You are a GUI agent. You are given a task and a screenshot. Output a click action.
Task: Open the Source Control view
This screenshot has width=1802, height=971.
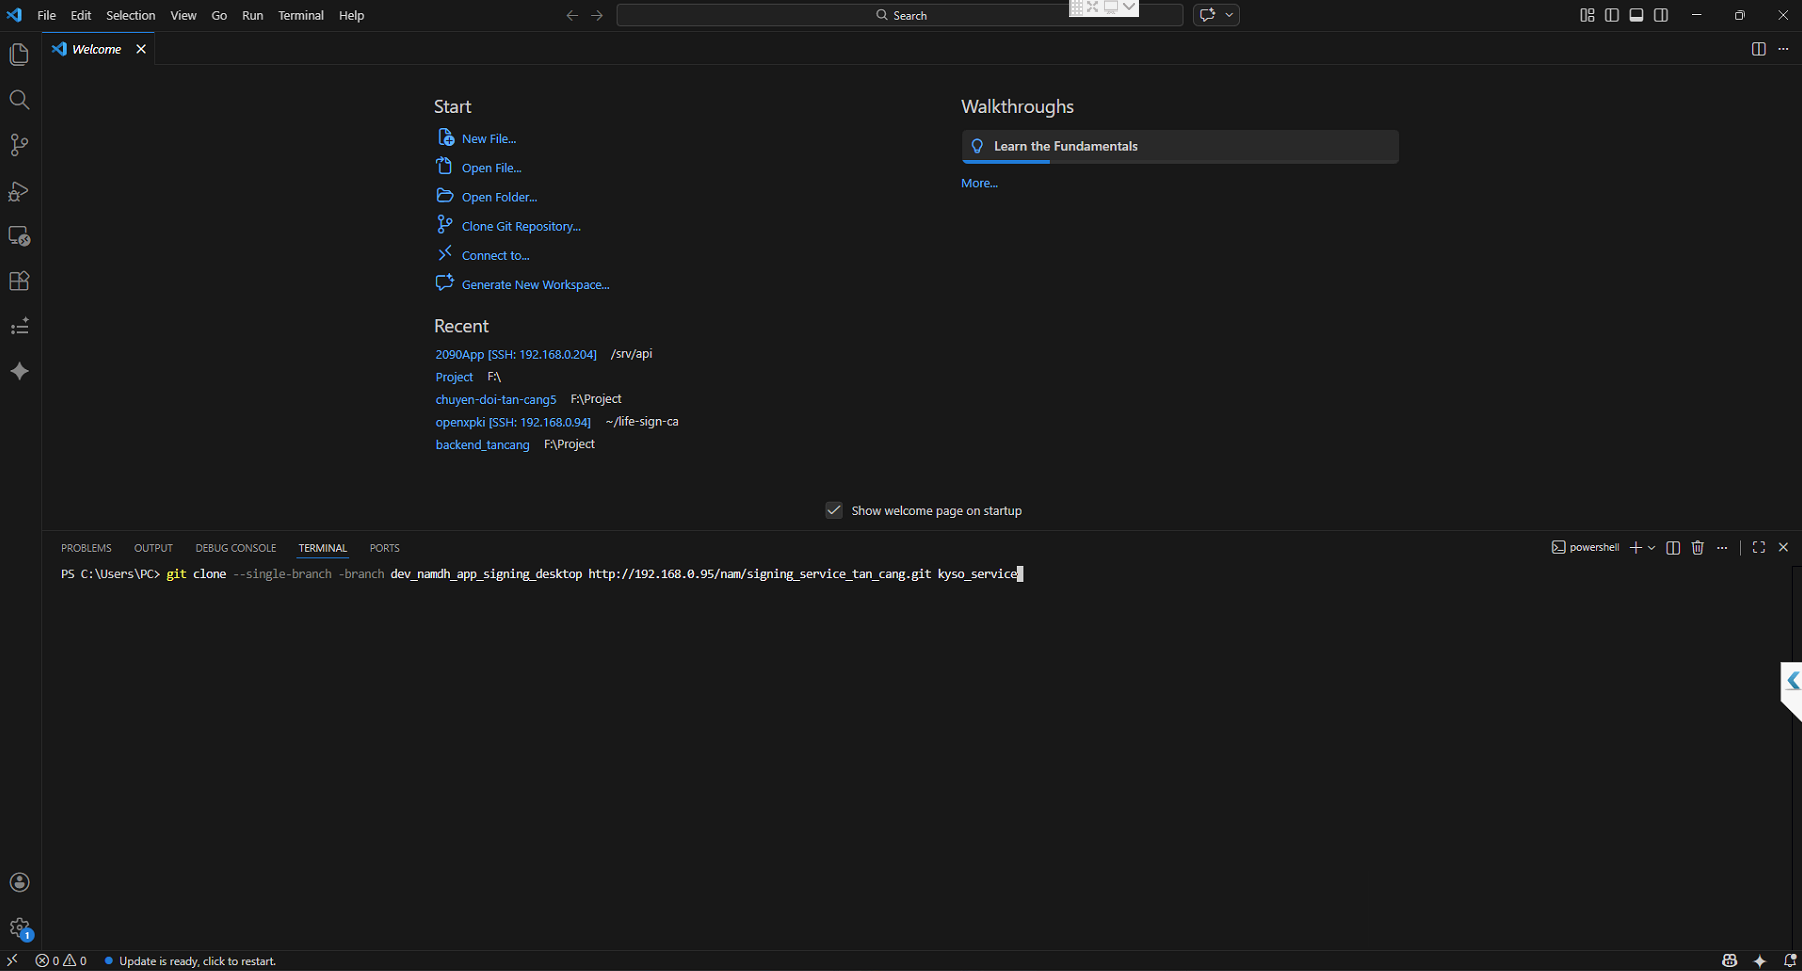[19, 145]
